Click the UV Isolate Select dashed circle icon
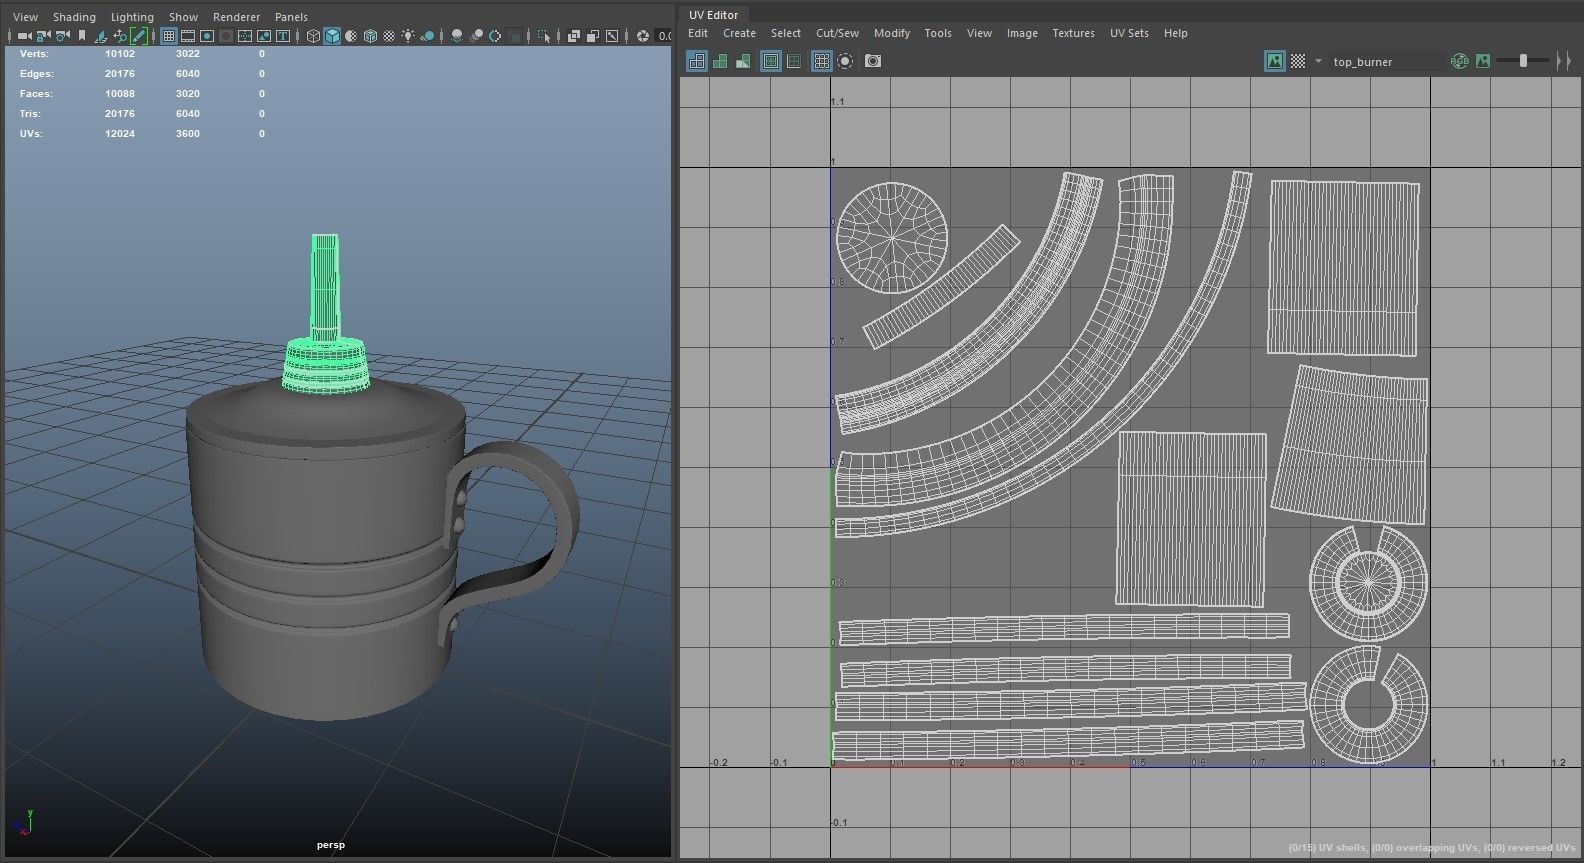Viewport: 1584px width, 863px height. coord(845,61)
